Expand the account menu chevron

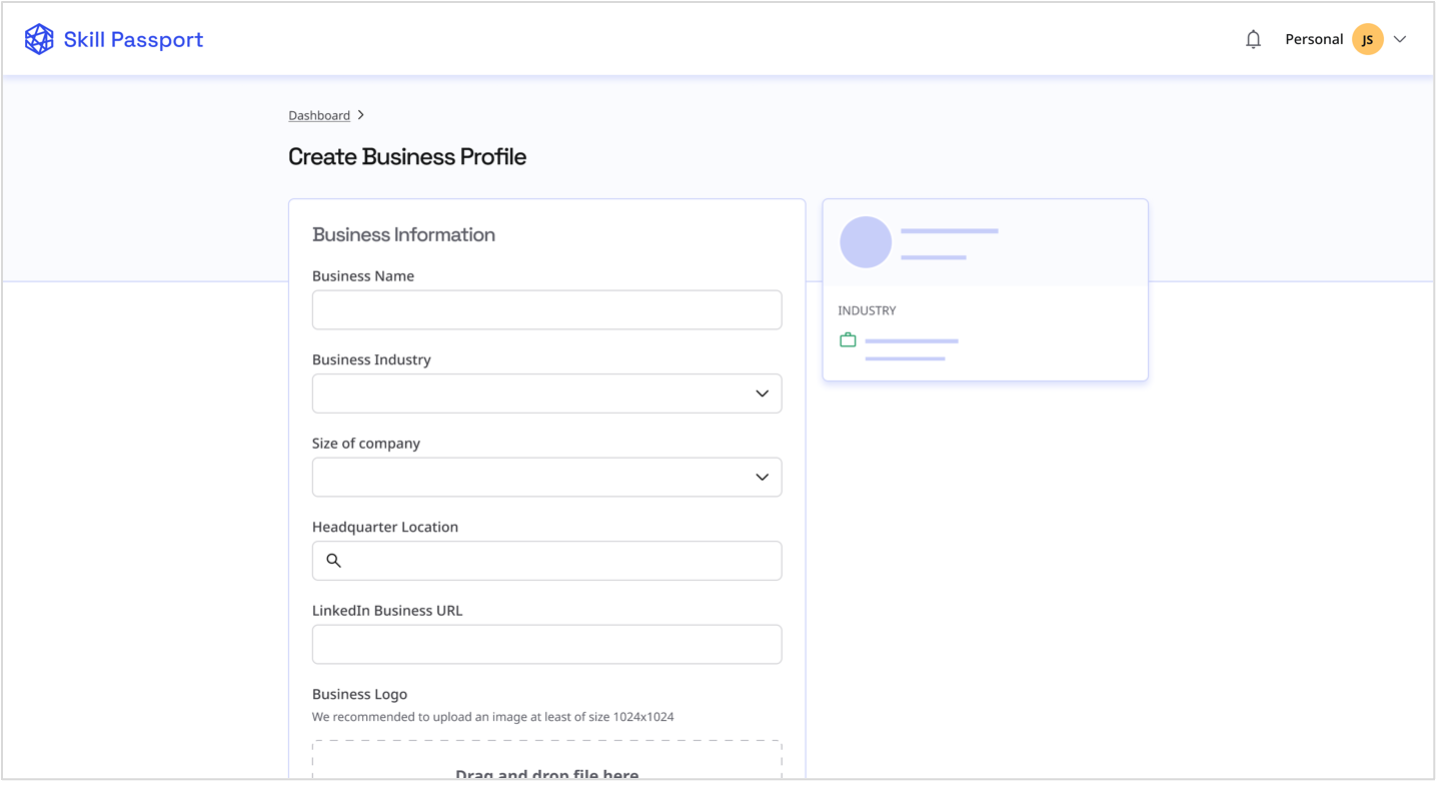[1400, 40]
